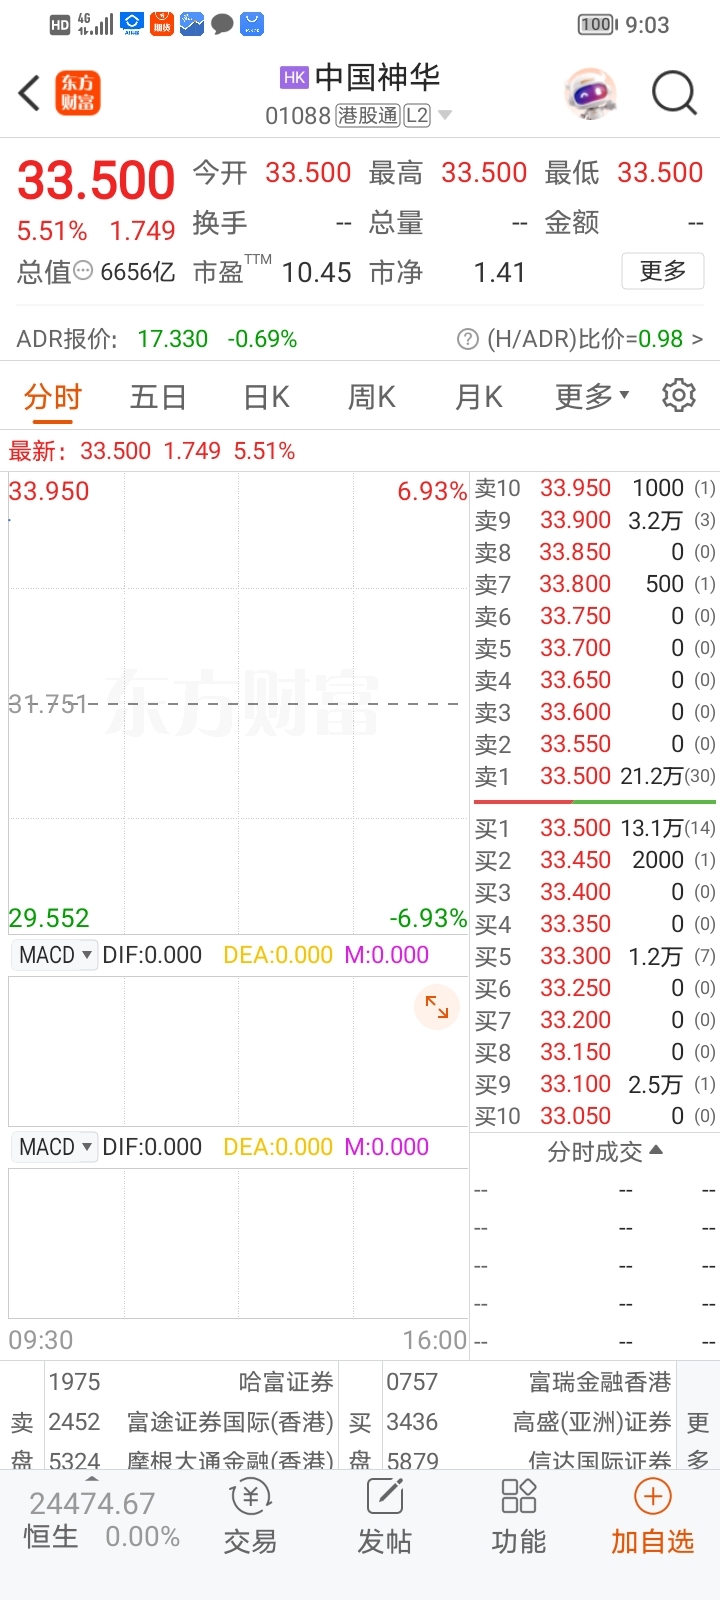Tap the 卖1 order row 33.500
The width and height of the screenshot is (720, 1600).
[595, 776]
